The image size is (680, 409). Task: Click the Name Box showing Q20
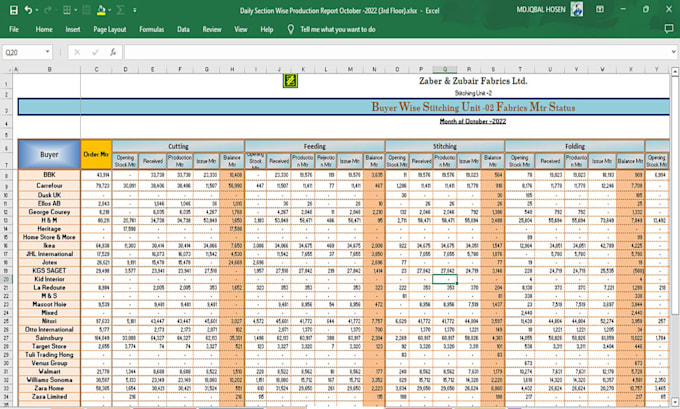23,52
